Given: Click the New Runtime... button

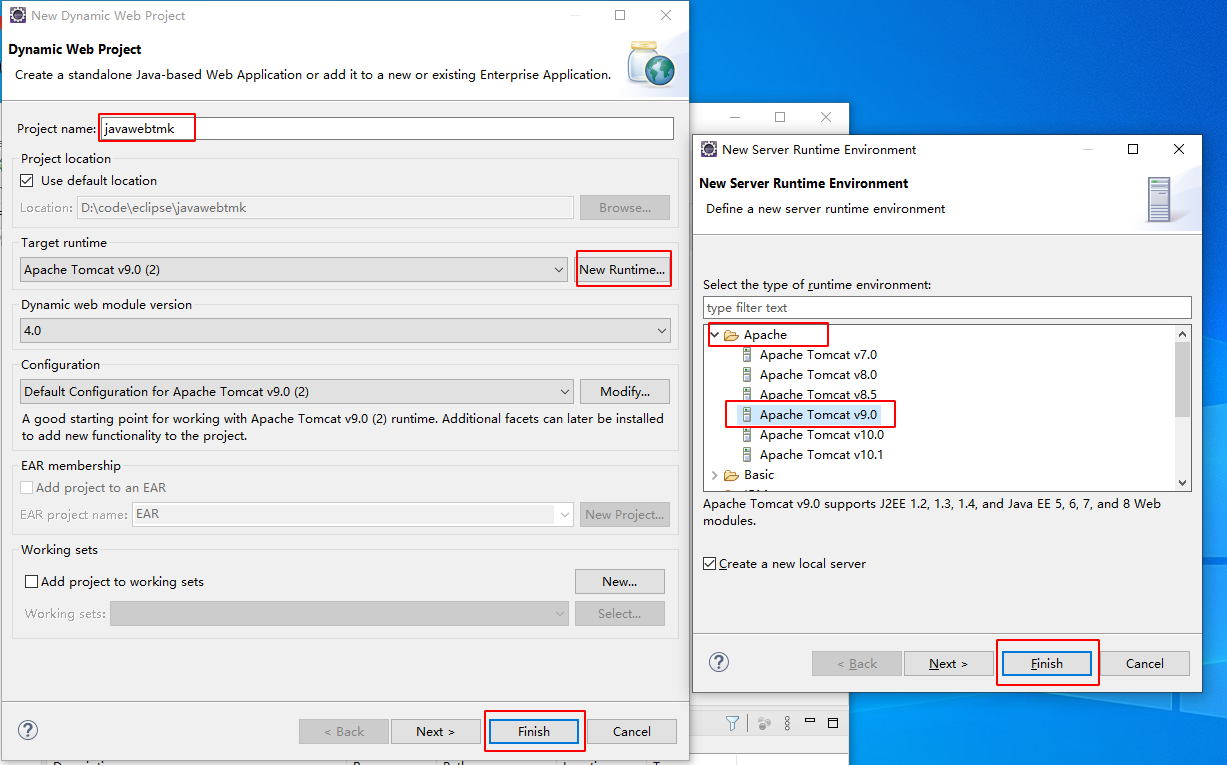Looking at the screenshot, I should (x=622, y=270).
